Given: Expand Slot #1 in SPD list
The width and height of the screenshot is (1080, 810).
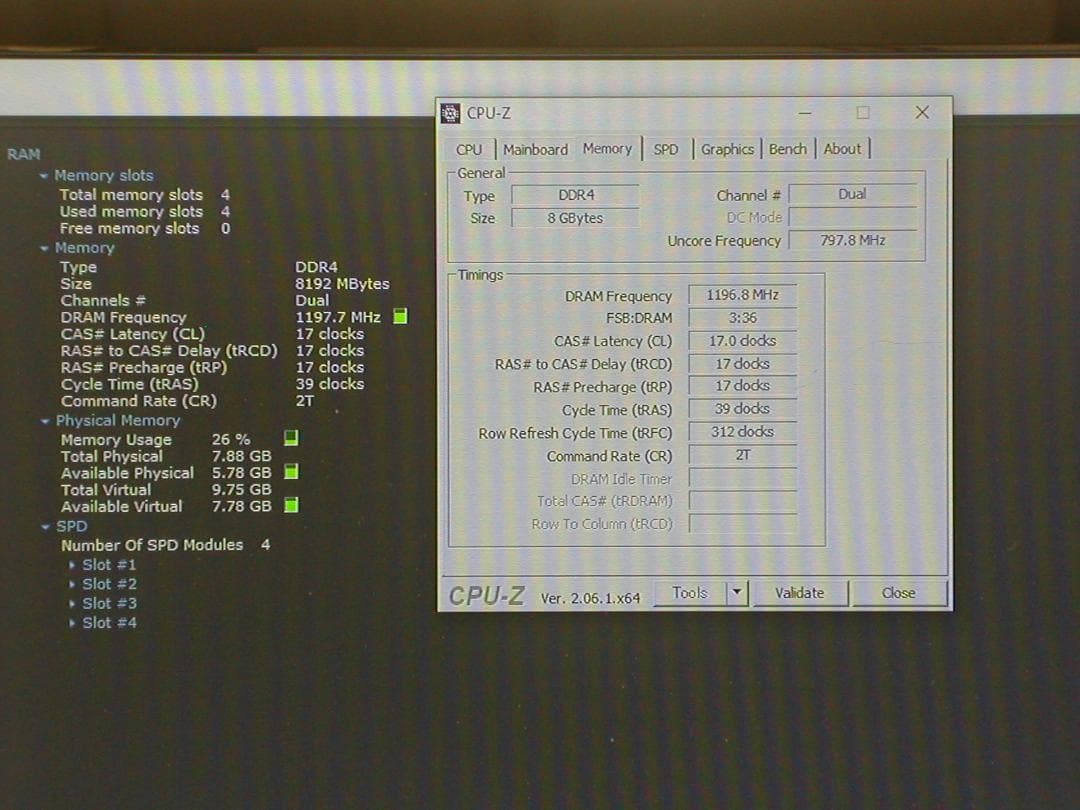Looking at the screenshot, I should point(72,565).
